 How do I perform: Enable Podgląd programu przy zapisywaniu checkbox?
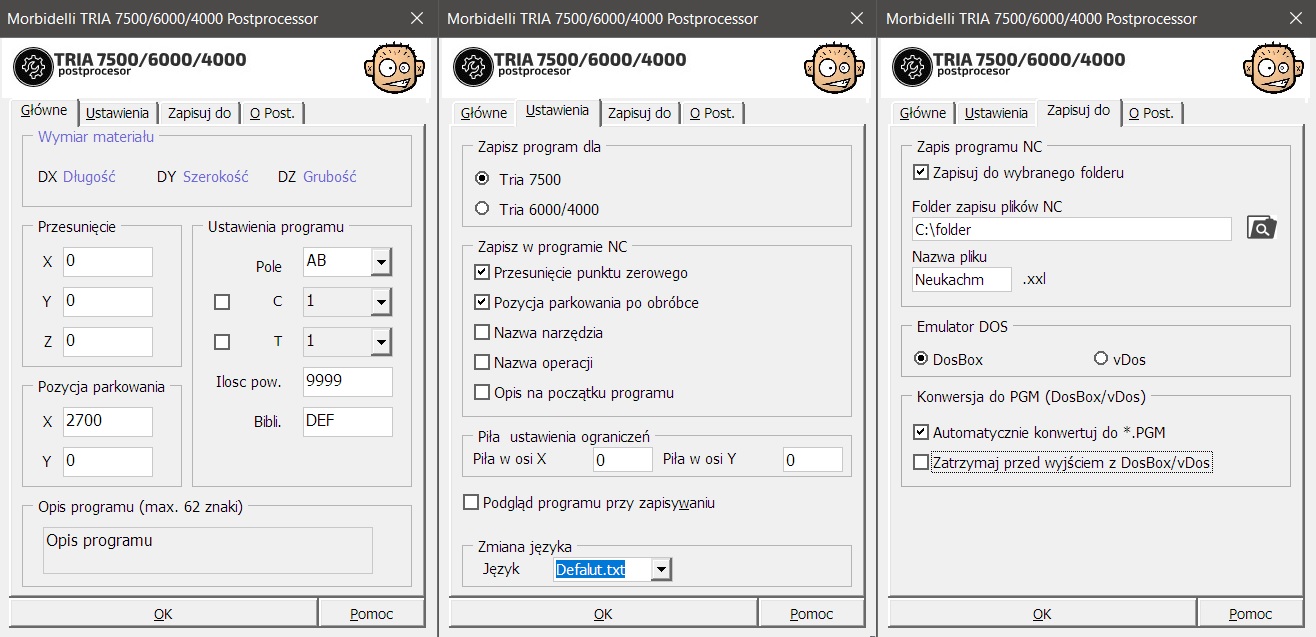point(471,503)
